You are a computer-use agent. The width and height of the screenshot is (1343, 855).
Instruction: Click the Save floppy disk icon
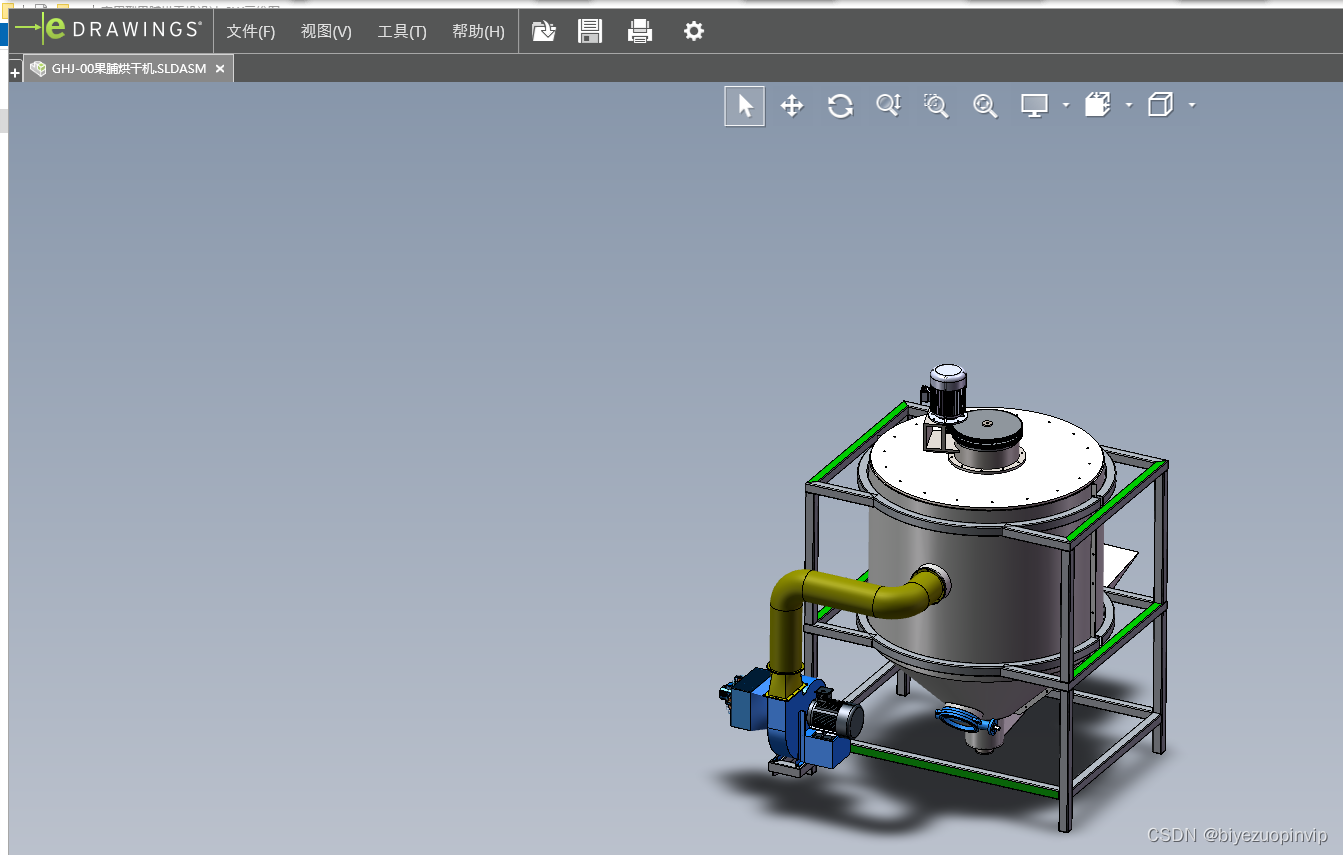(x=590, y=31)
